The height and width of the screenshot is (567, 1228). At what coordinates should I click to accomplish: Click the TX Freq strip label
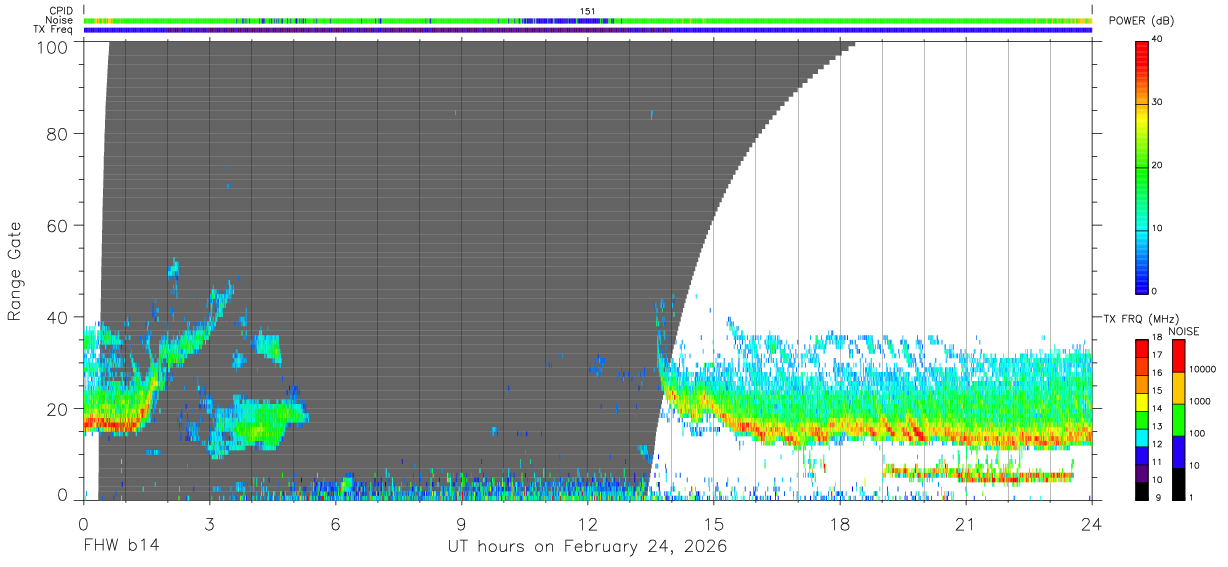pos(53,30)
